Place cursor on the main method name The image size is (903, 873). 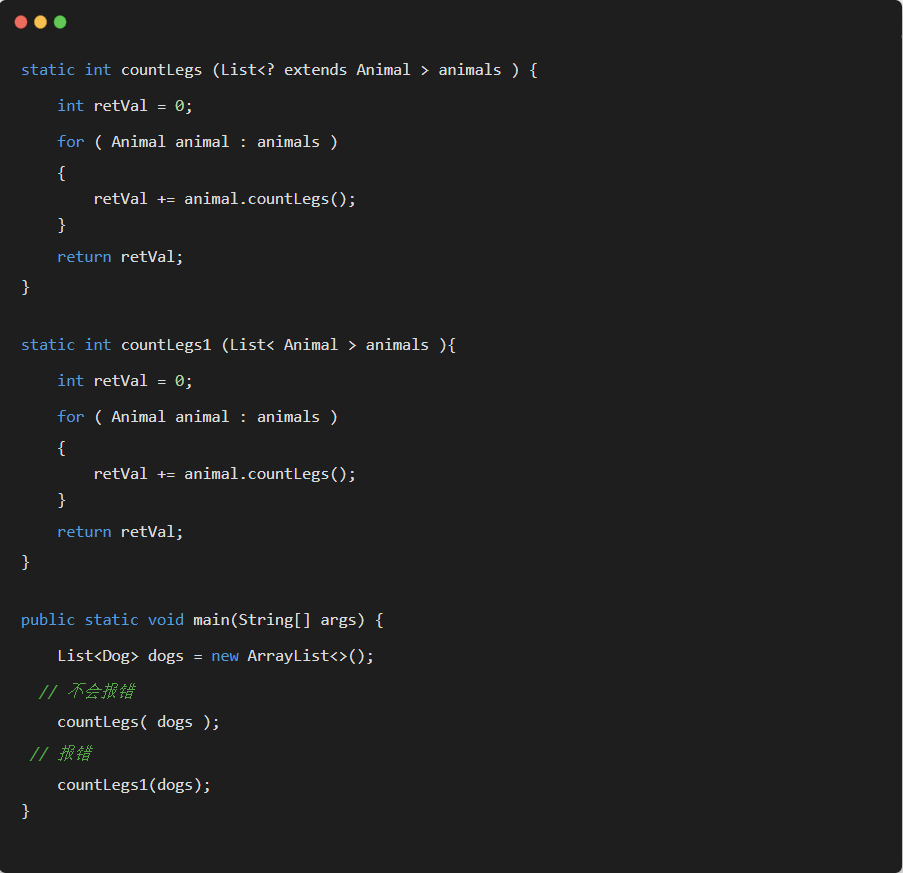pyautogui.click(x=211, y=620)
